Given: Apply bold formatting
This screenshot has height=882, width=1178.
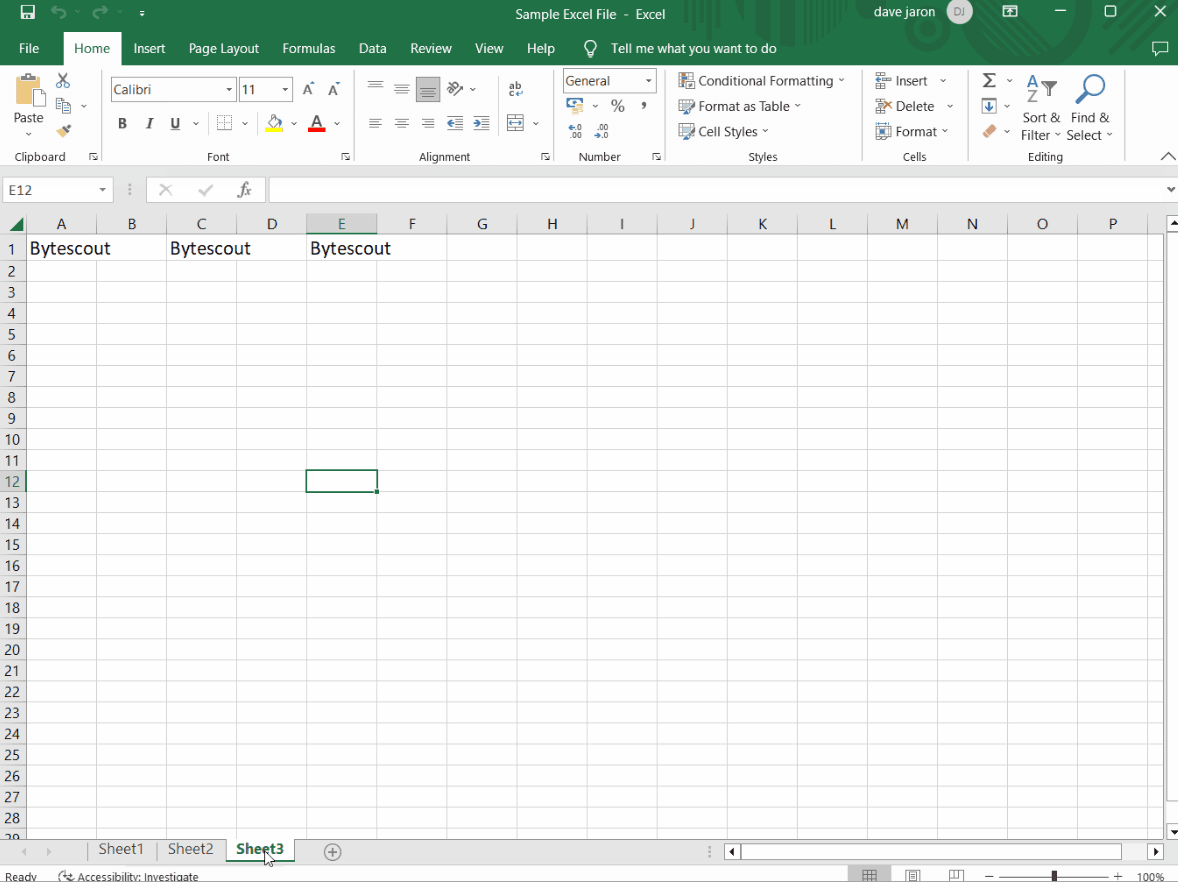Looking at the screenshot, I should (122, 123).
